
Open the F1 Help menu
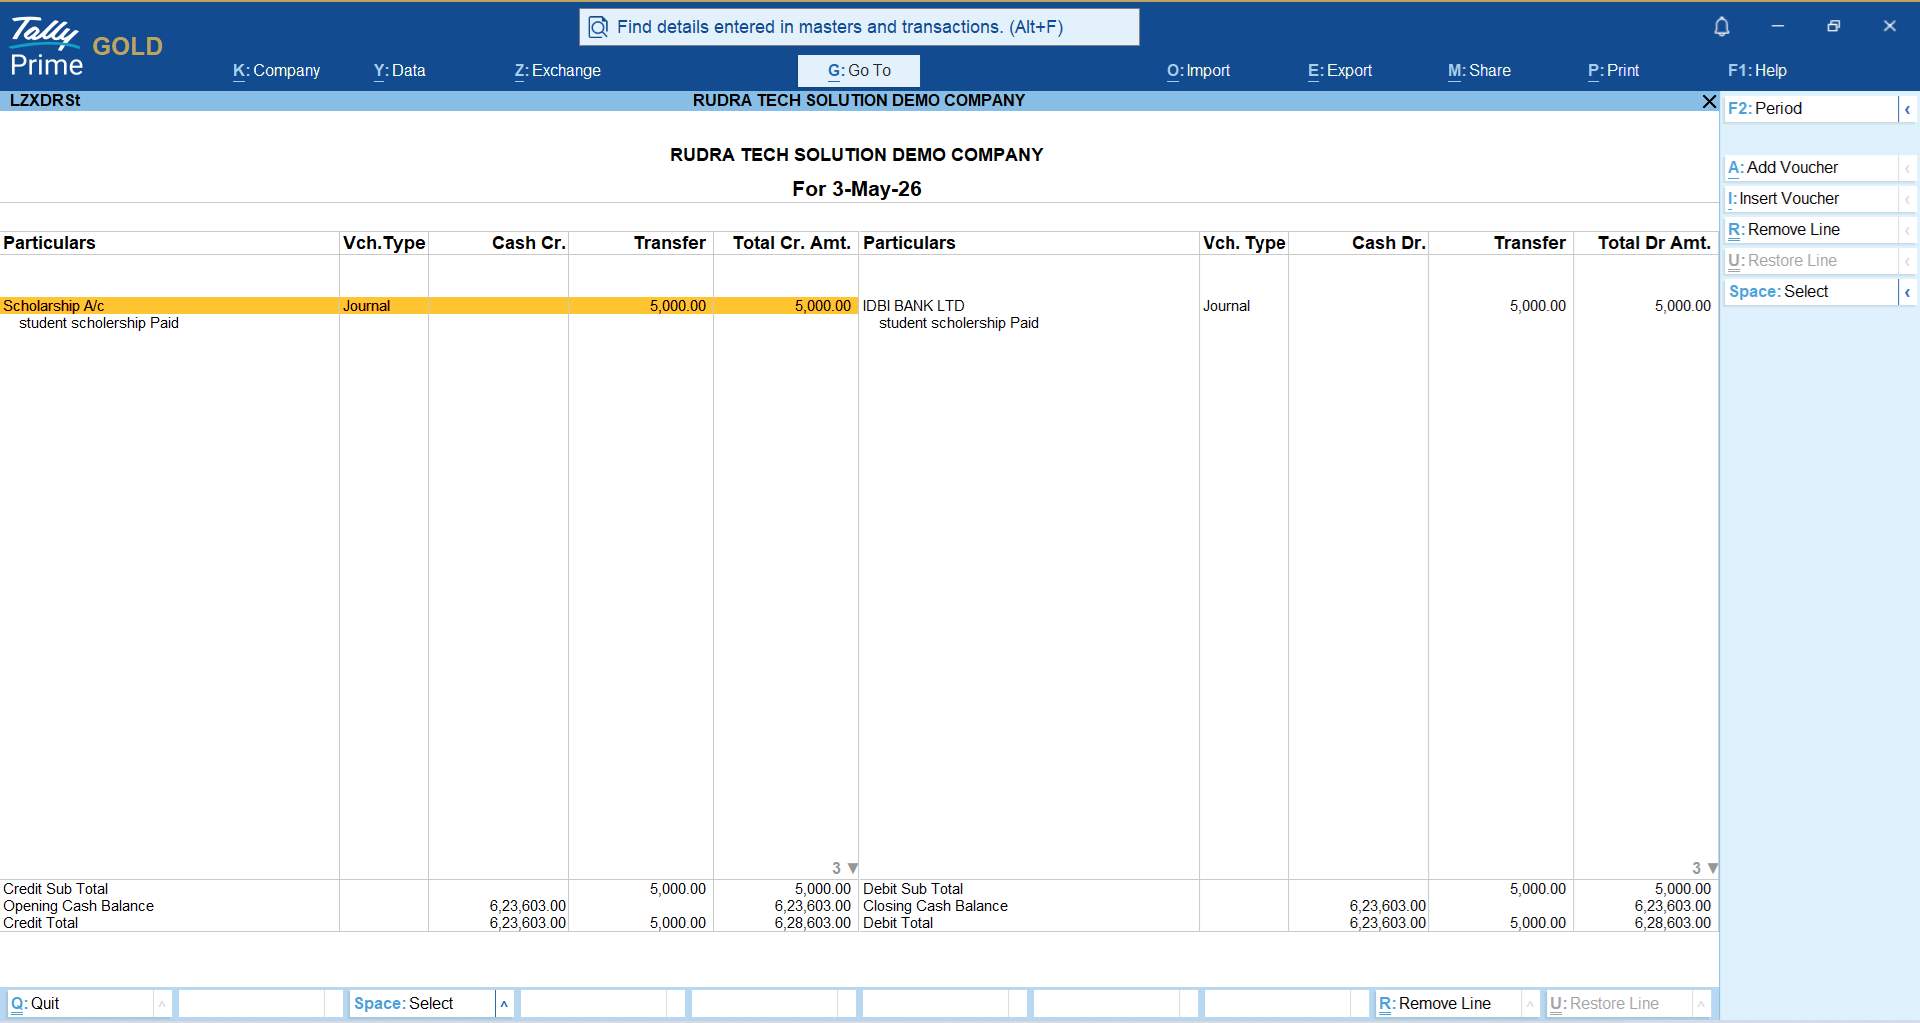(x=1757, y=71)
